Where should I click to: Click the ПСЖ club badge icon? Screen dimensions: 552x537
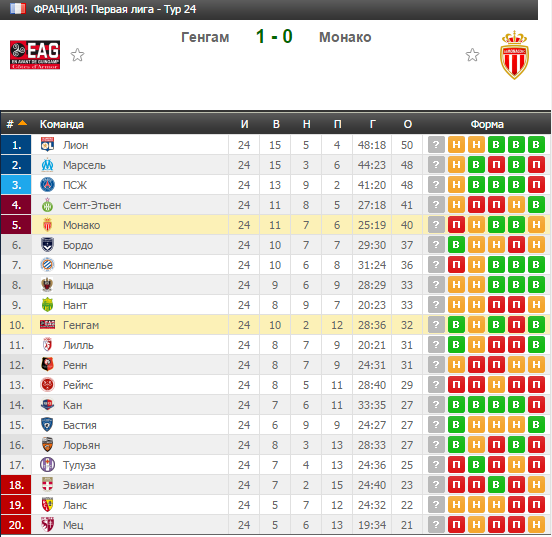(x=47, y=185)
